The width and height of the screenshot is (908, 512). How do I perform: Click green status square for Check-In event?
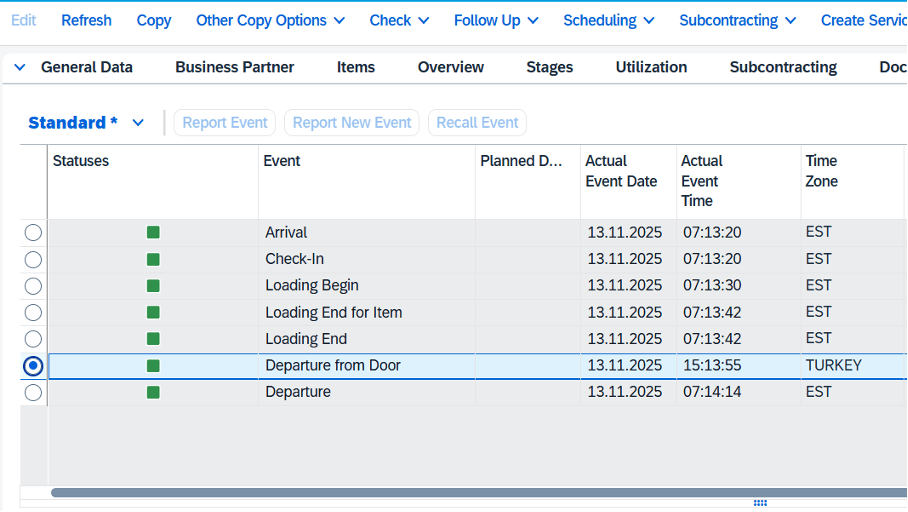[x=153, y=259]
